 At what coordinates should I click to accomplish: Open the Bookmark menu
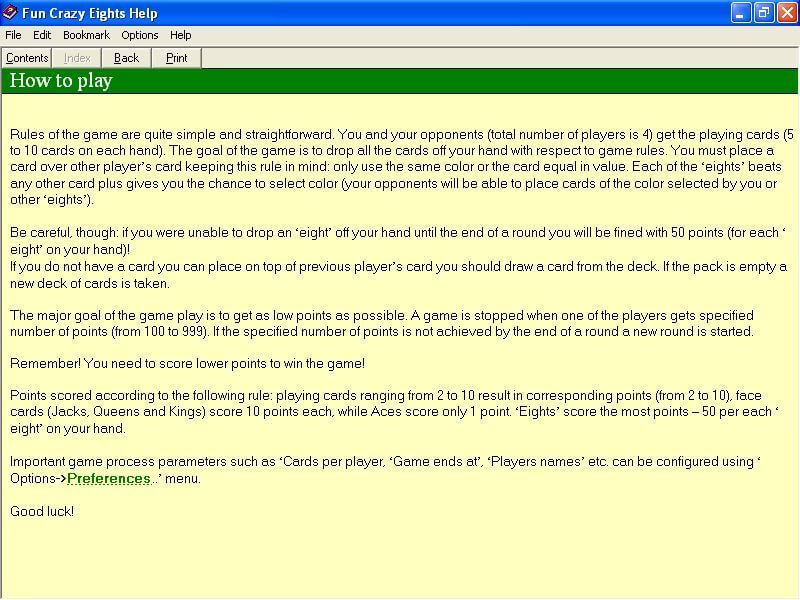pyautogui.click(x=86, y=35)
